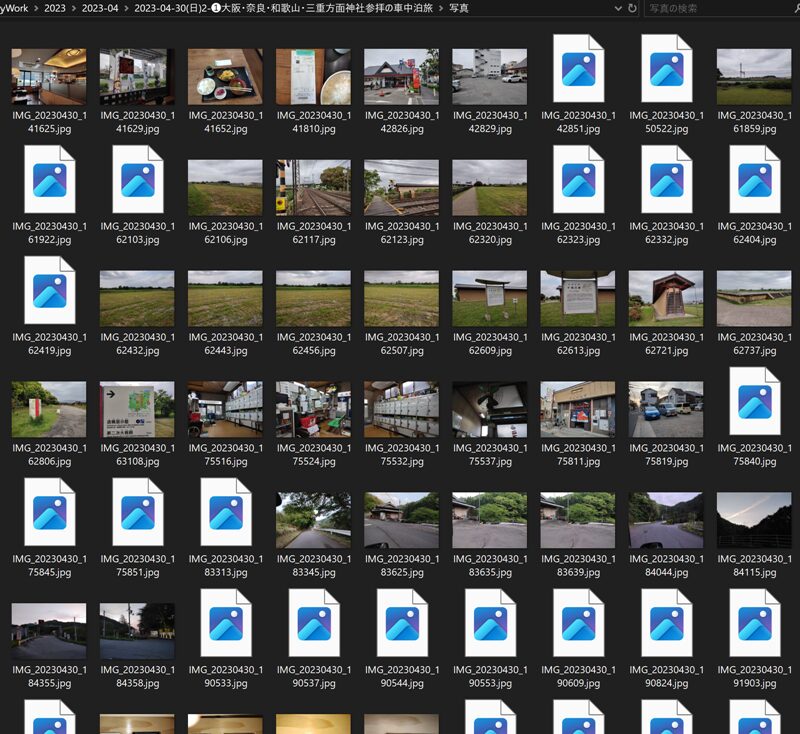Click the file icon of IMG_20230430_175851.jpg
800x734 pixels.
(x=138, y=512)
